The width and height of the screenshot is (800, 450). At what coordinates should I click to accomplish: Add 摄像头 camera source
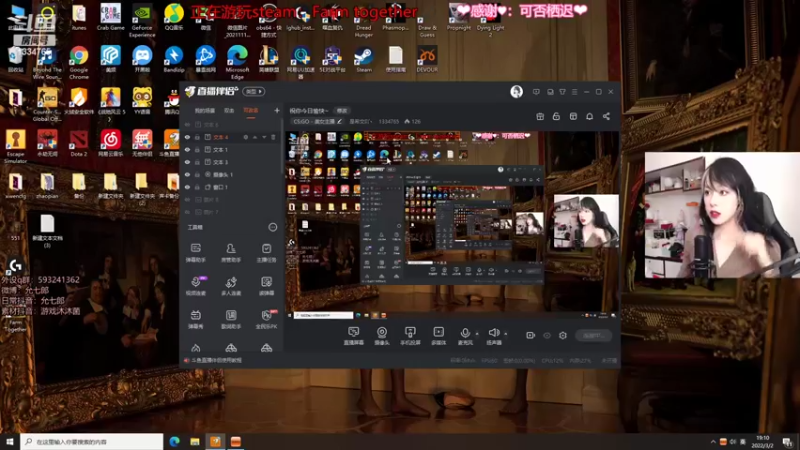(382, 336)
